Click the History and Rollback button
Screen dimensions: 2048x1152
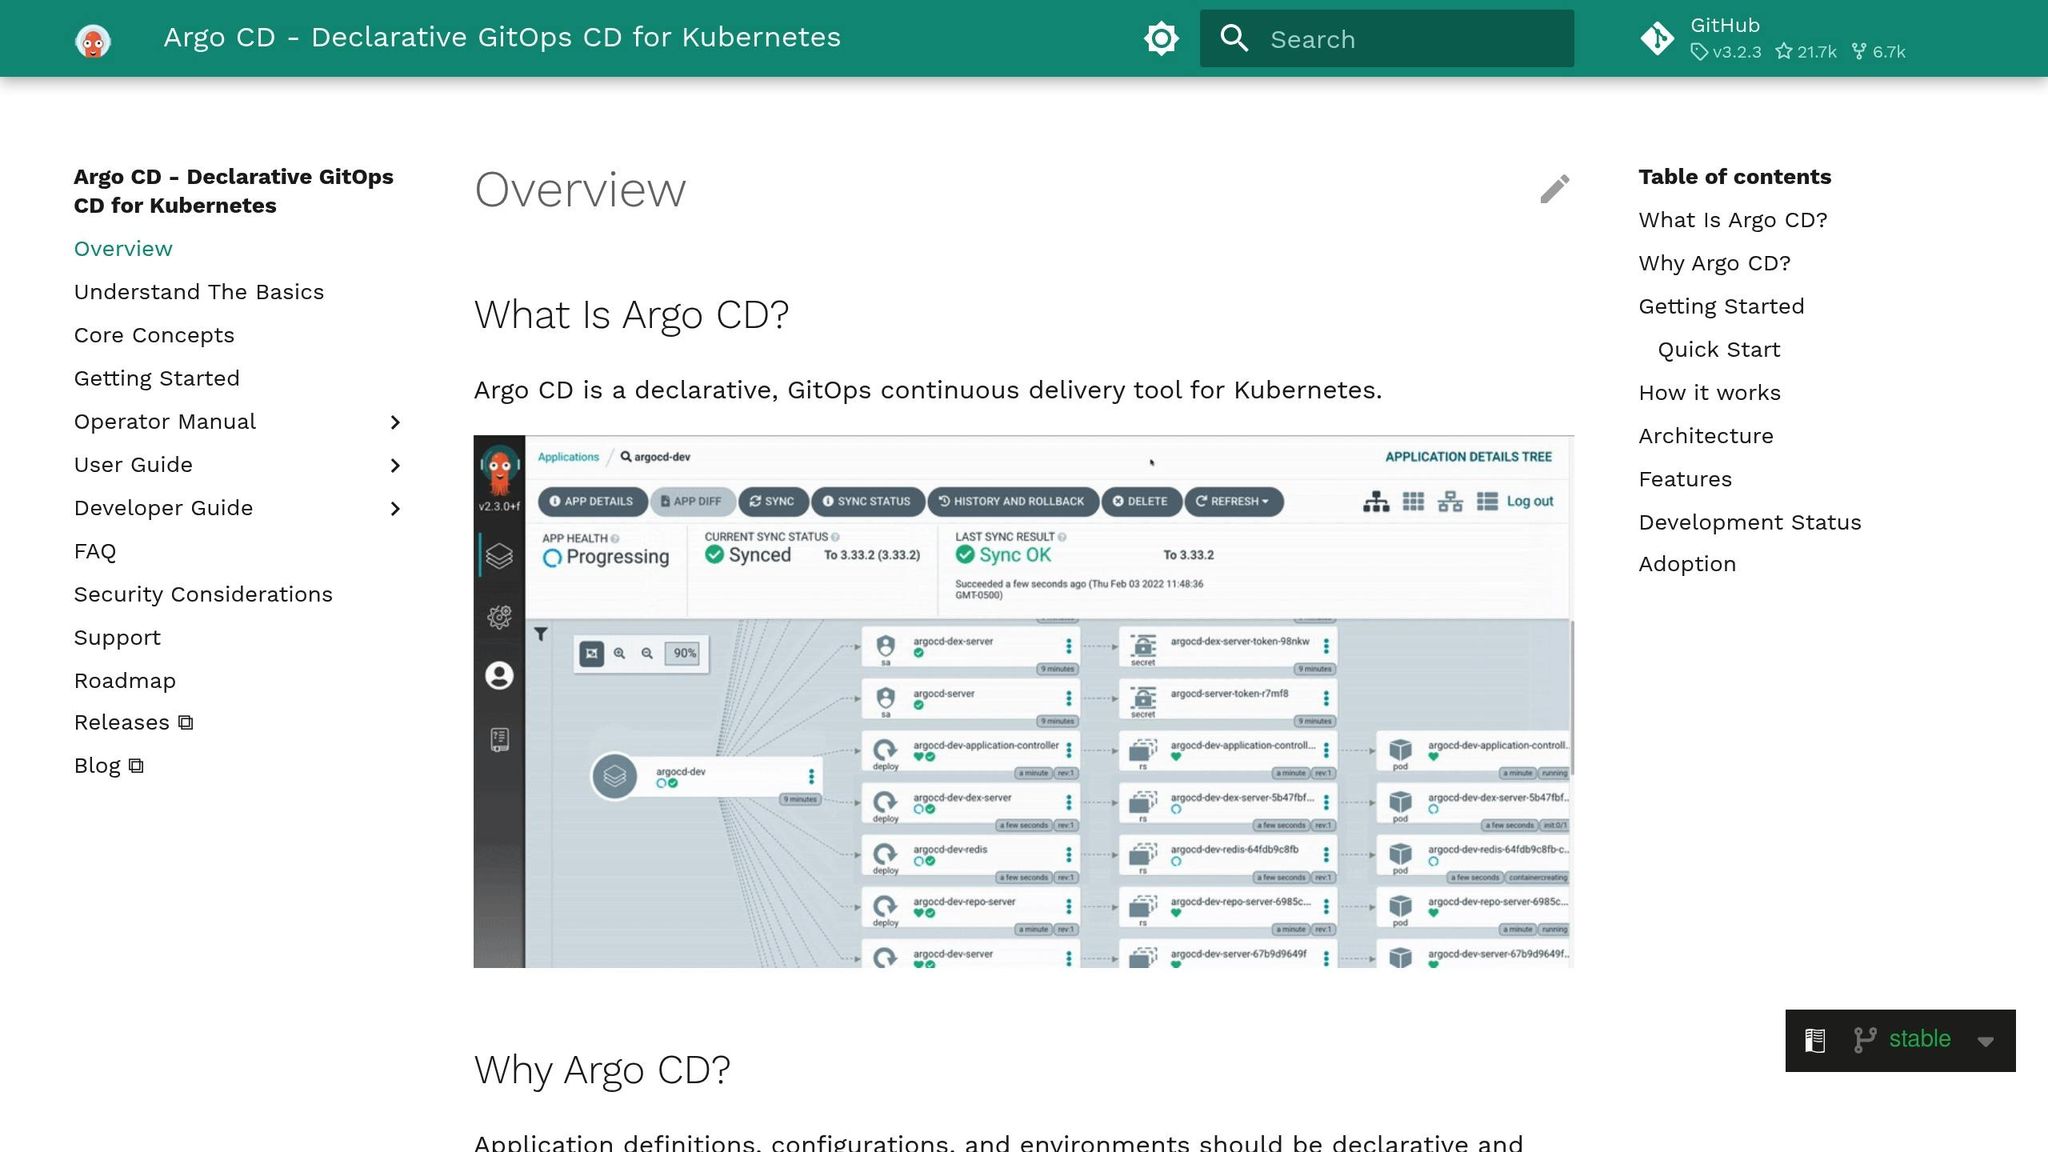[x=1012, y=501]
